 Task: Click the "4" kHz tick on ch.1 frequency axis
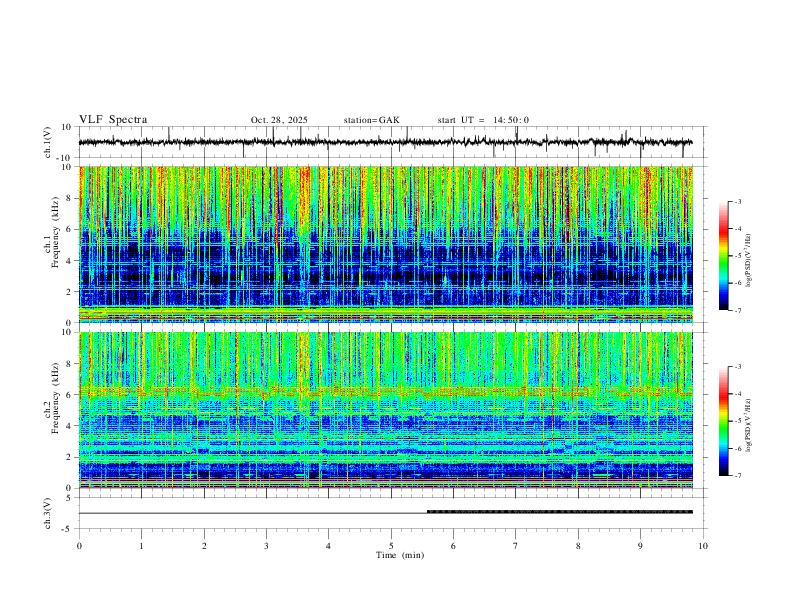[70, 261]
